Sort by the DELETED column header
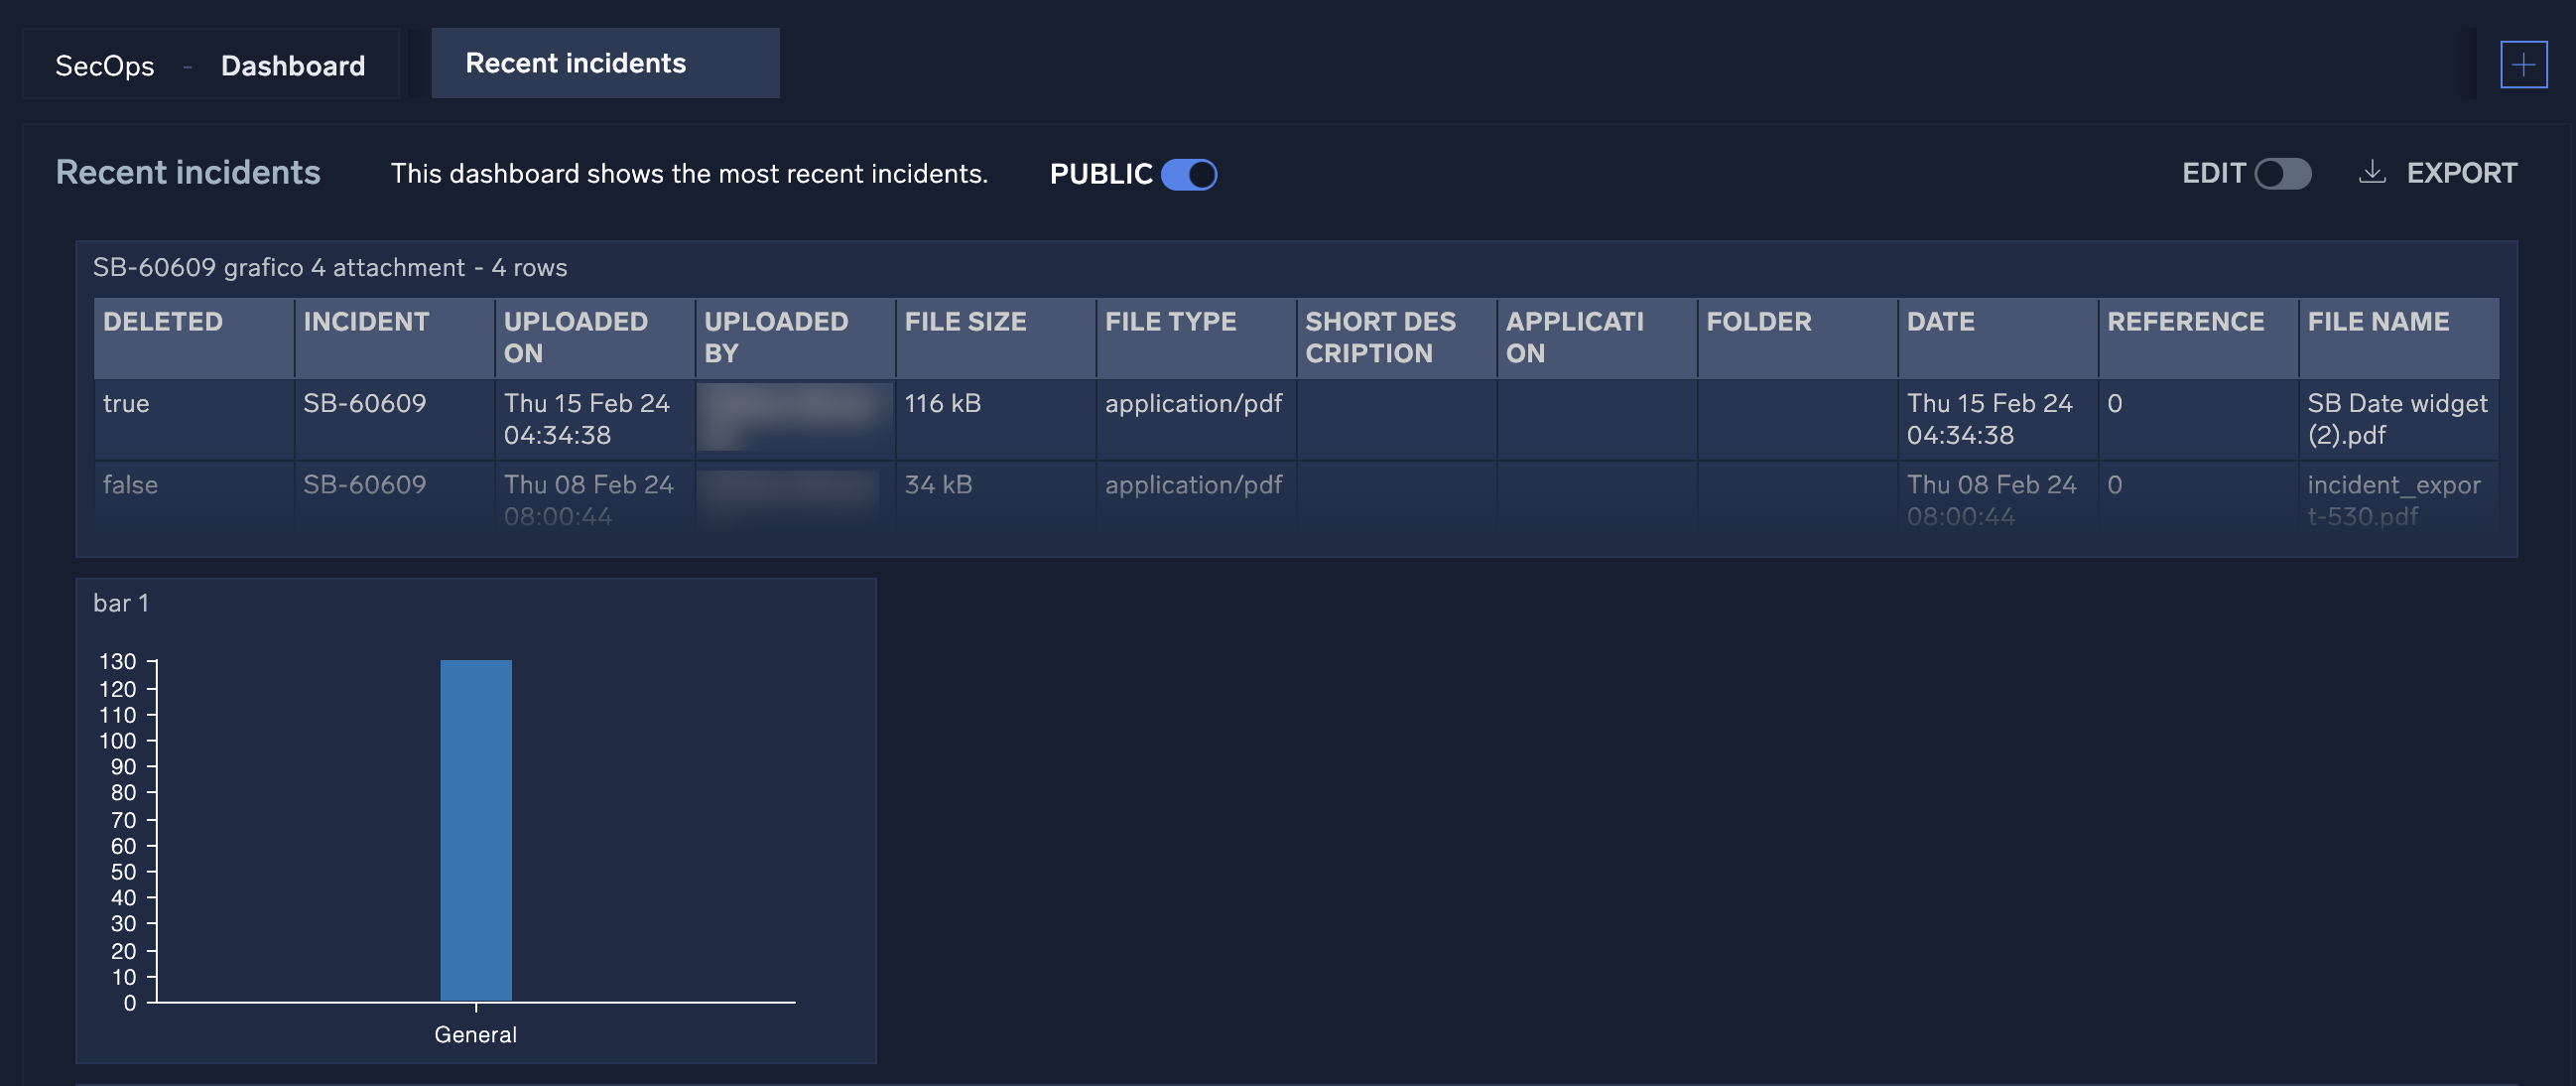Viewport: 2576px width, 1086px height. 163,322
